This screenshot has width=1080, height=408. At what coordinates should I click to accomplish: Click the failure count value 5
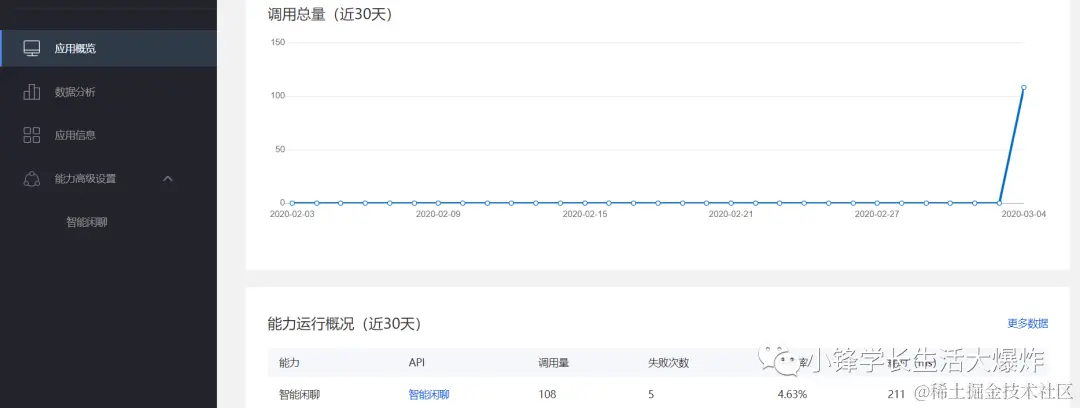[651, 395]
